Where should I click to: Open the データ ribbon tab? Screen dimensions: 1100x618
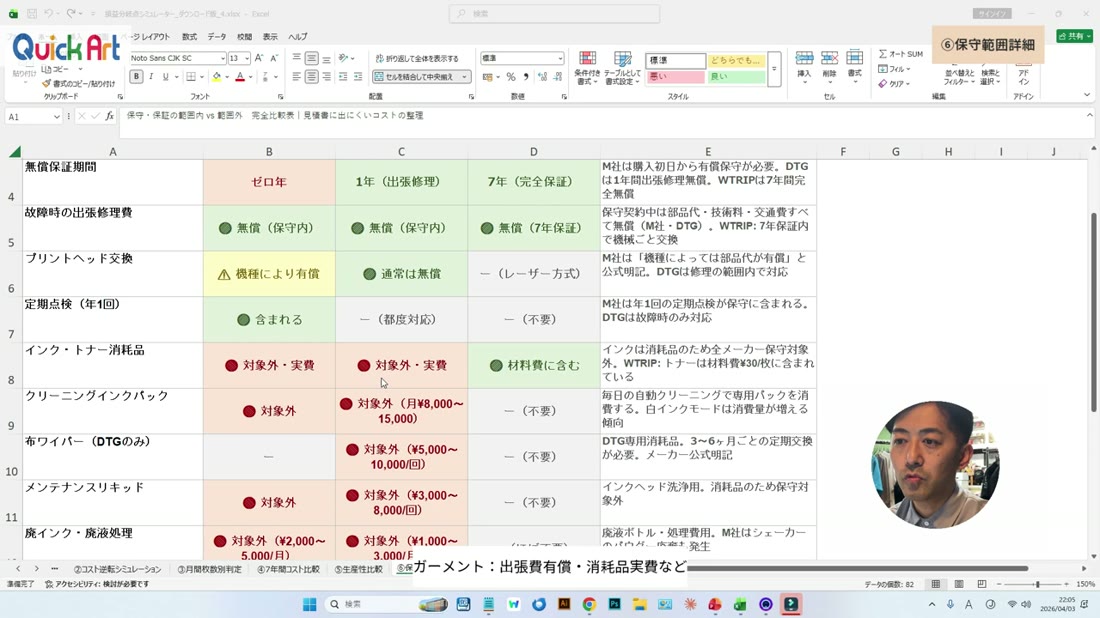(217, 36)
